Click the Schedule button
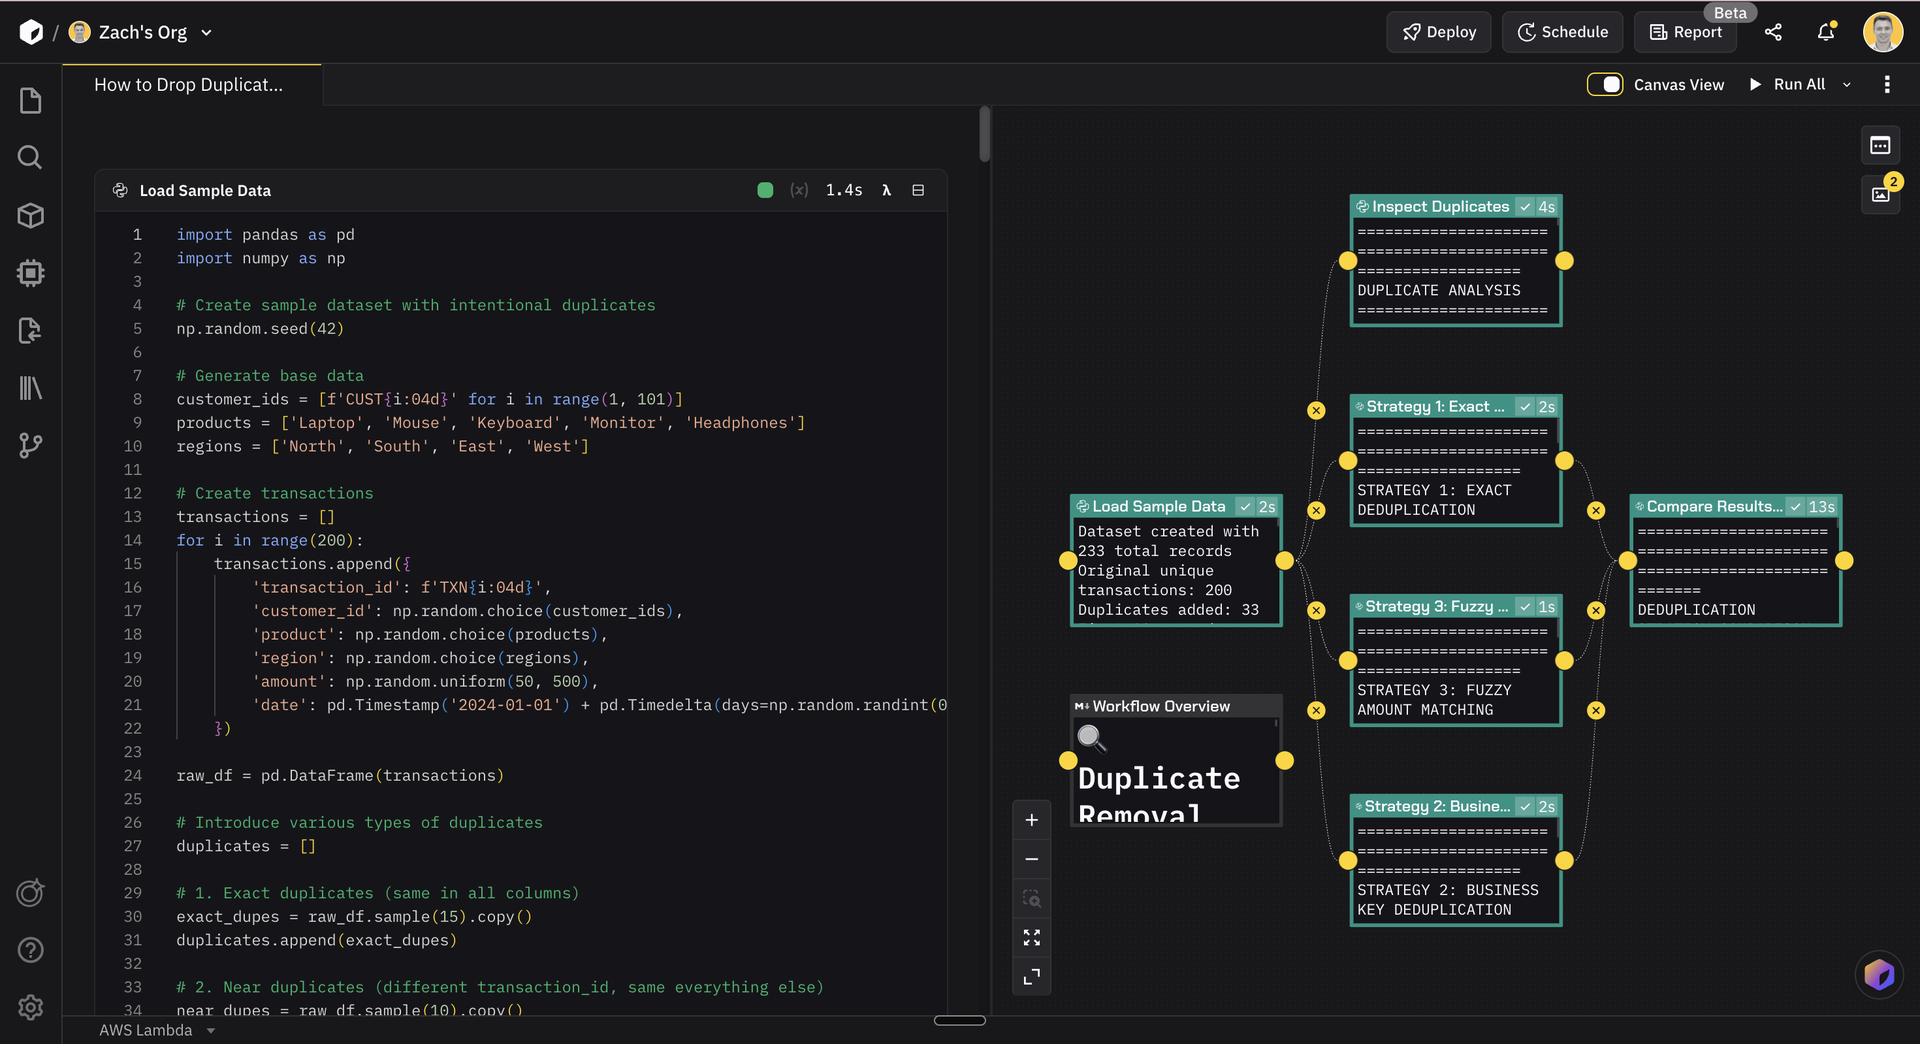Screen dimensions: 1920x1044 coord(1562,31)
